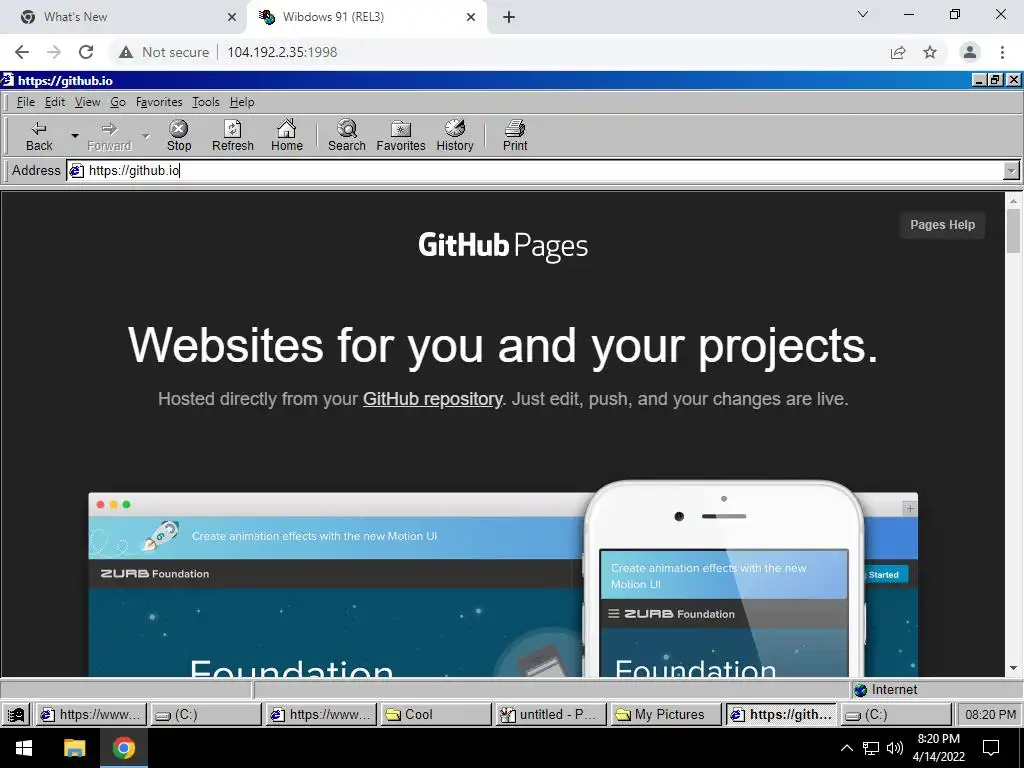The width and height of the screenshot is (1024, 768).
Task: Click the Chrome URL 104.192.2.35:1998
Action: pos(282,52)
